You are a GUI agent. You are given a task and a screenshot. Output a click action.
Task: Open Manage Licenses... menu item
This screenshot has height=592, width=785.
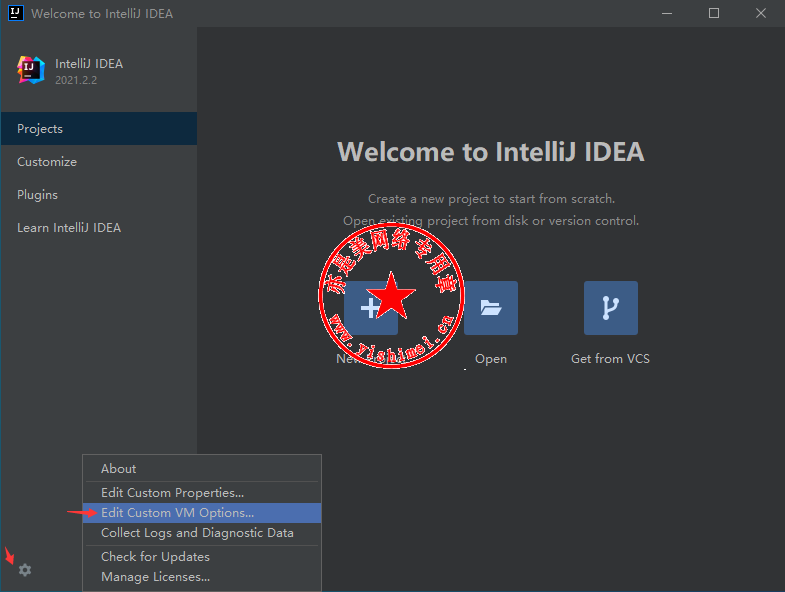[x=202, y=577]
